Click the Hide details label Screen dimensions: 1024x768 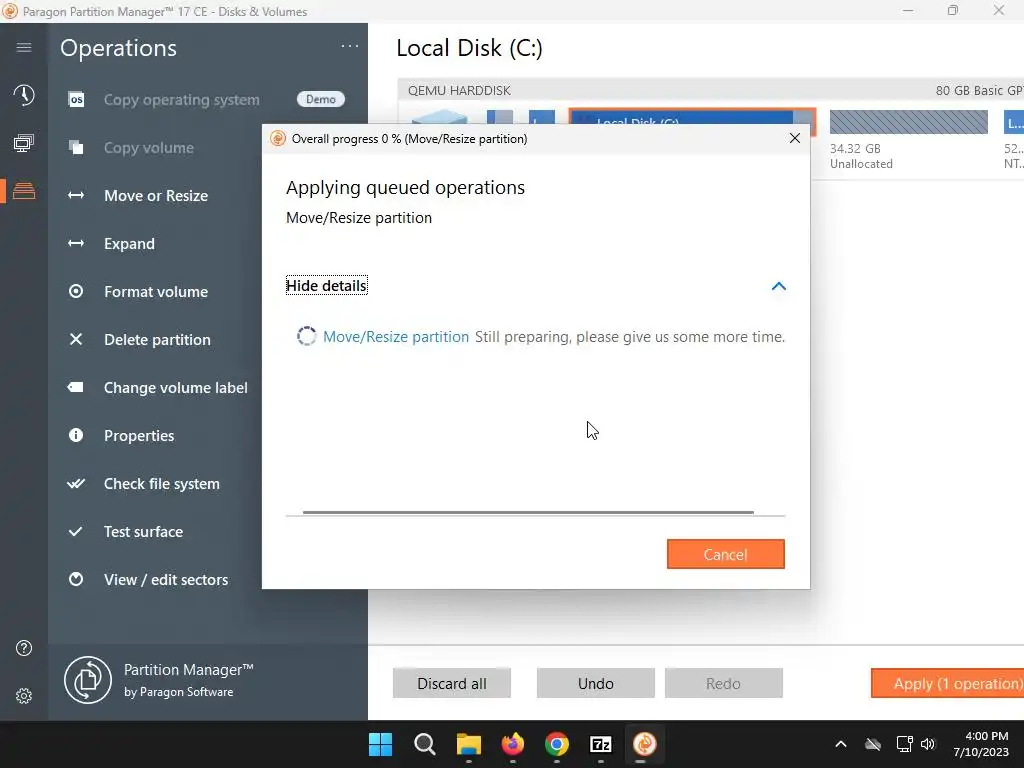327,285
